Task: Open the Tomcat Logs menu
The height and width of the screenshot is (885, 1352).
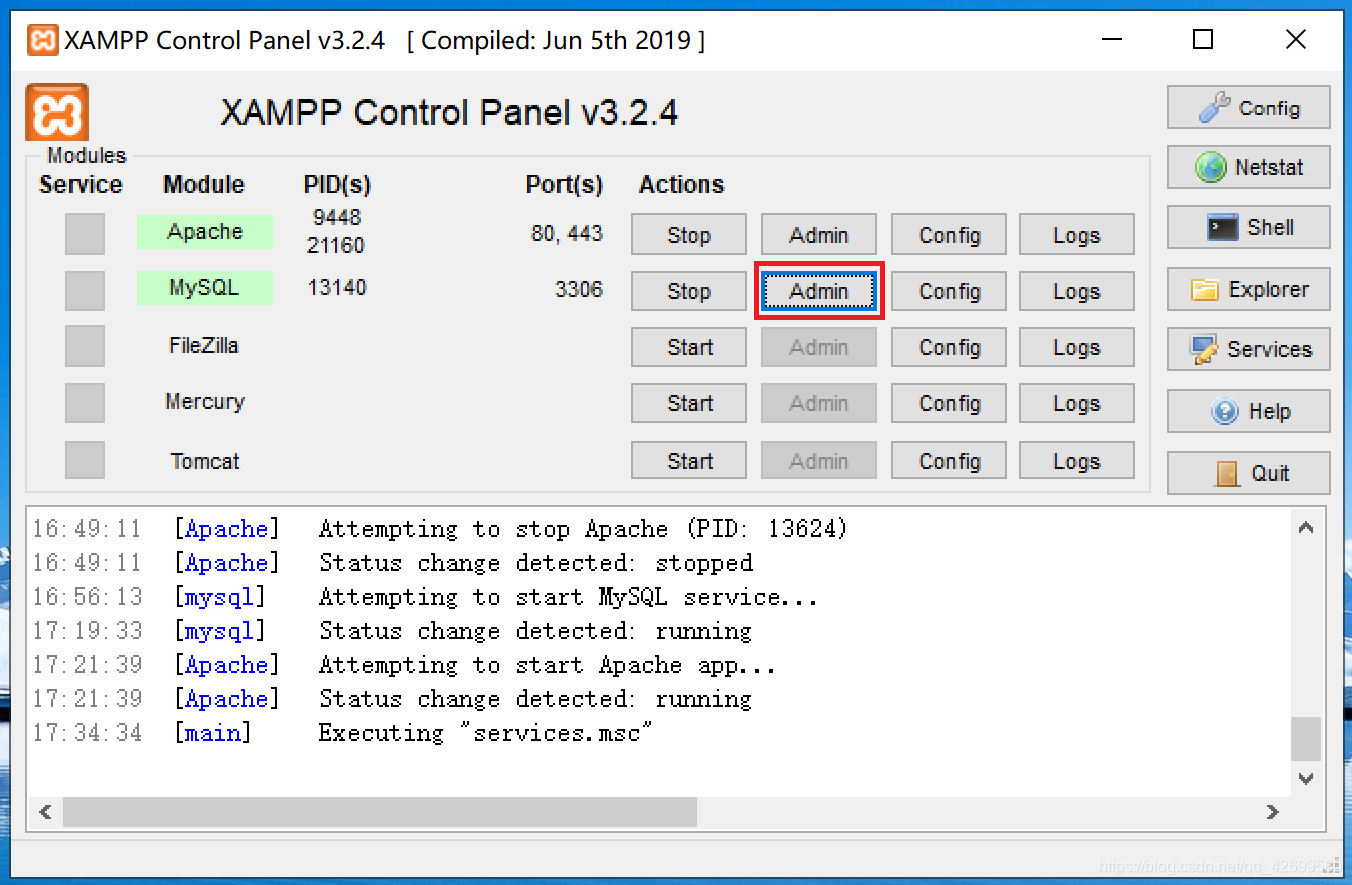Action: click(1077, 461)
